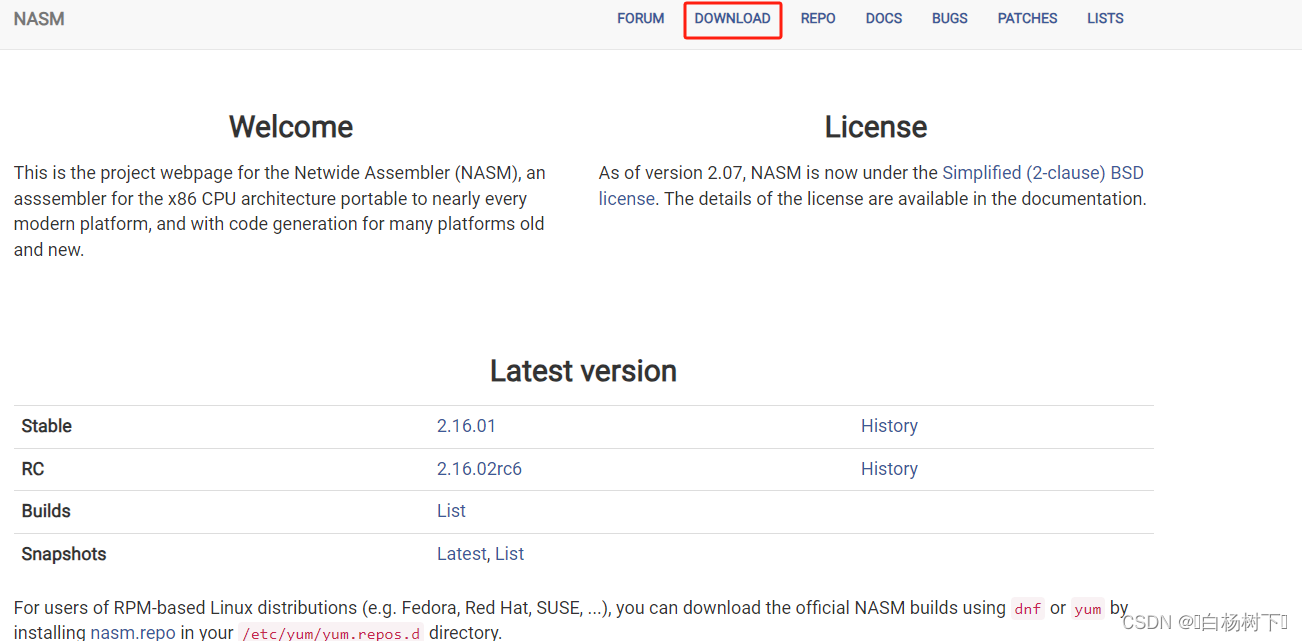Click the yum code snippet
This screenshot has height=641, width=1302.
point(1088,608)
